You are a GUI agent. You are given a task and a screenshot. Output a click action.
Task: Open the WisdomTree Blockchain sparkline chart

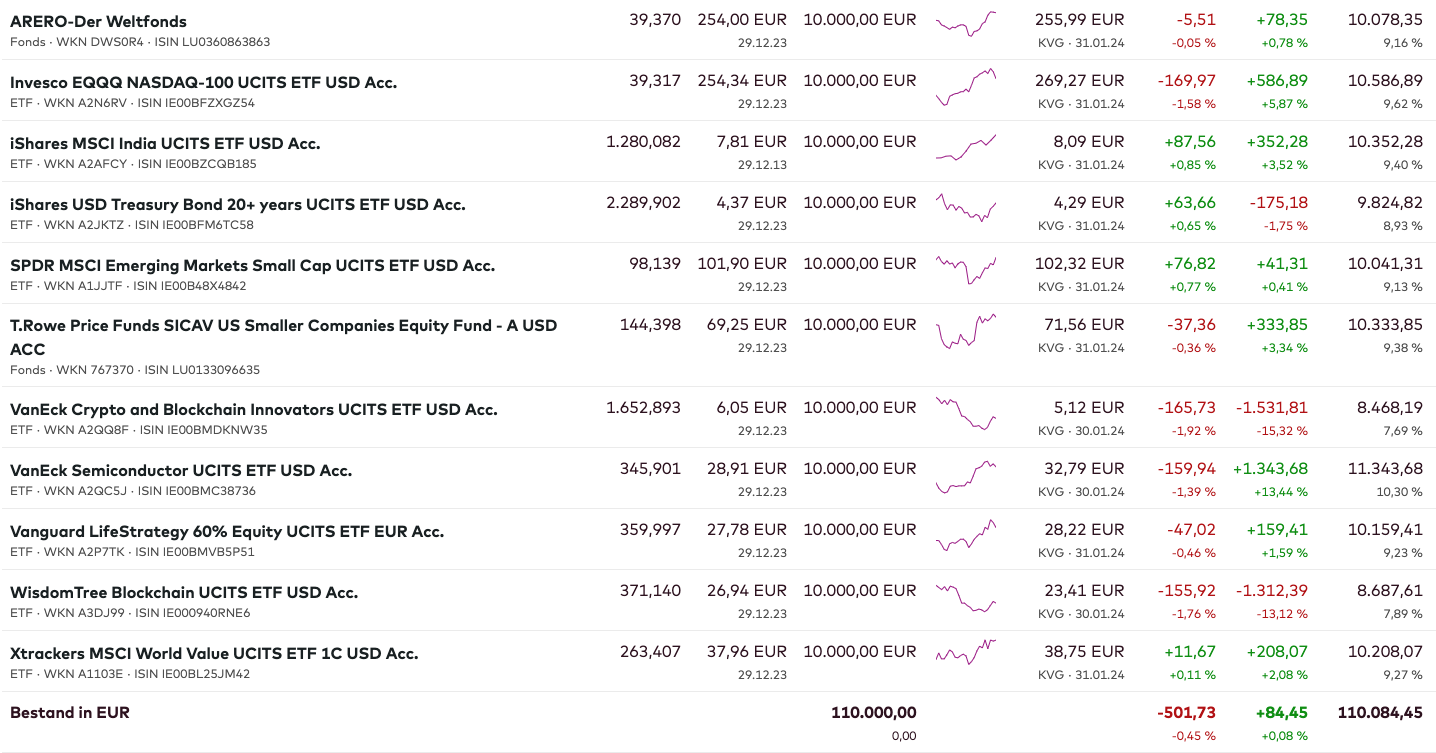click(x=966, y=596)
